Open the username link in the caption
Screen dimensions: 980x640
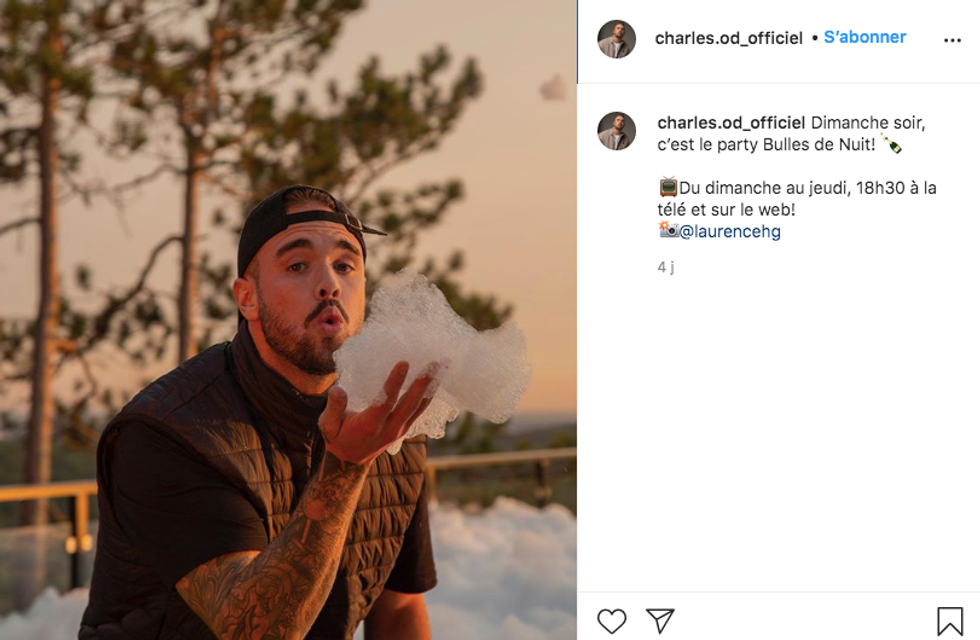click(x=731, y=122)
